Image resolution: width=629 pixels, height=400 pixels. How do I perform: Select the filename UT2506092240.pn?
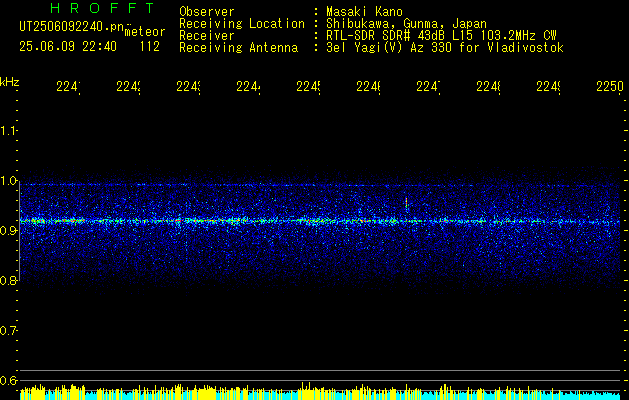[71, 27]
